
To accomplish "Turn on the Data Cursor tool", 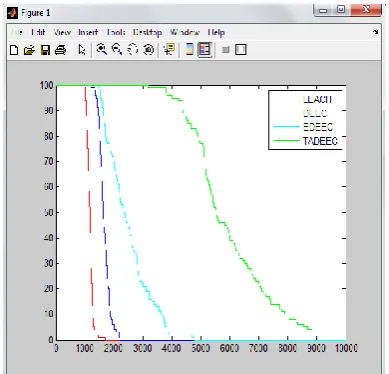I will (169, 50).
